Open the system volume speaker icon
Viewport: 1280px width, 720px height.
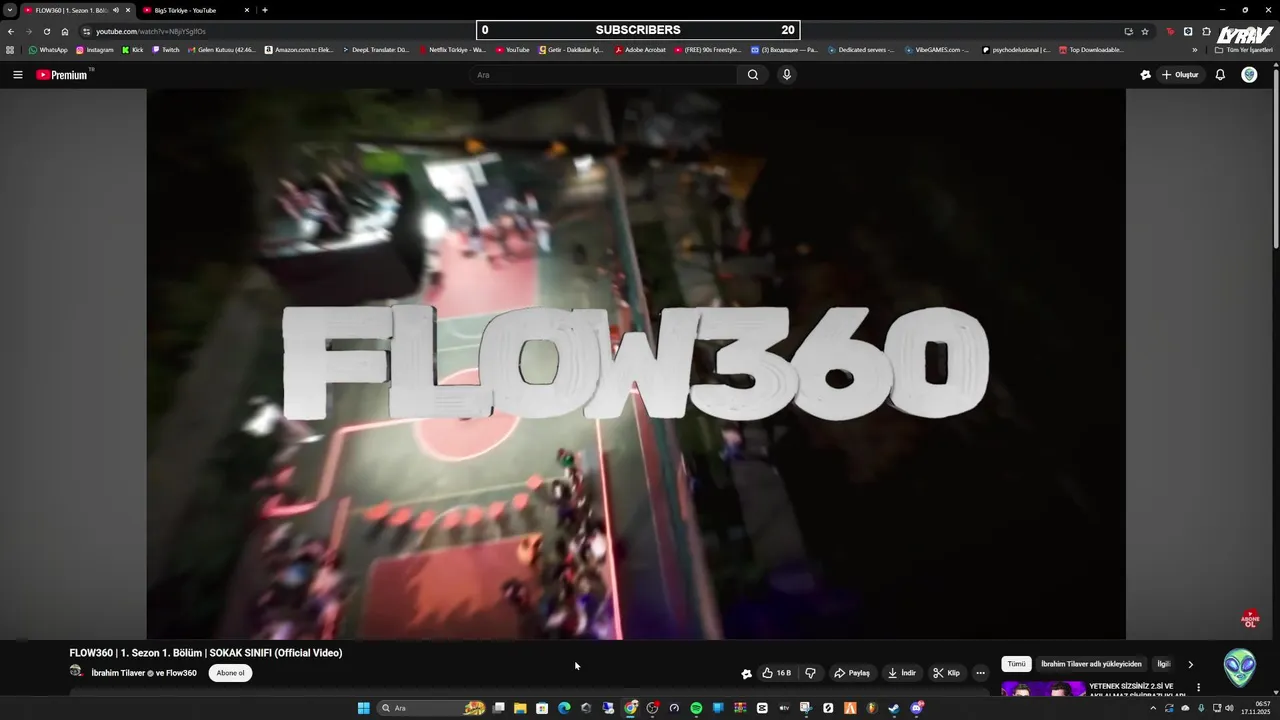click(x=1229, y=708)
